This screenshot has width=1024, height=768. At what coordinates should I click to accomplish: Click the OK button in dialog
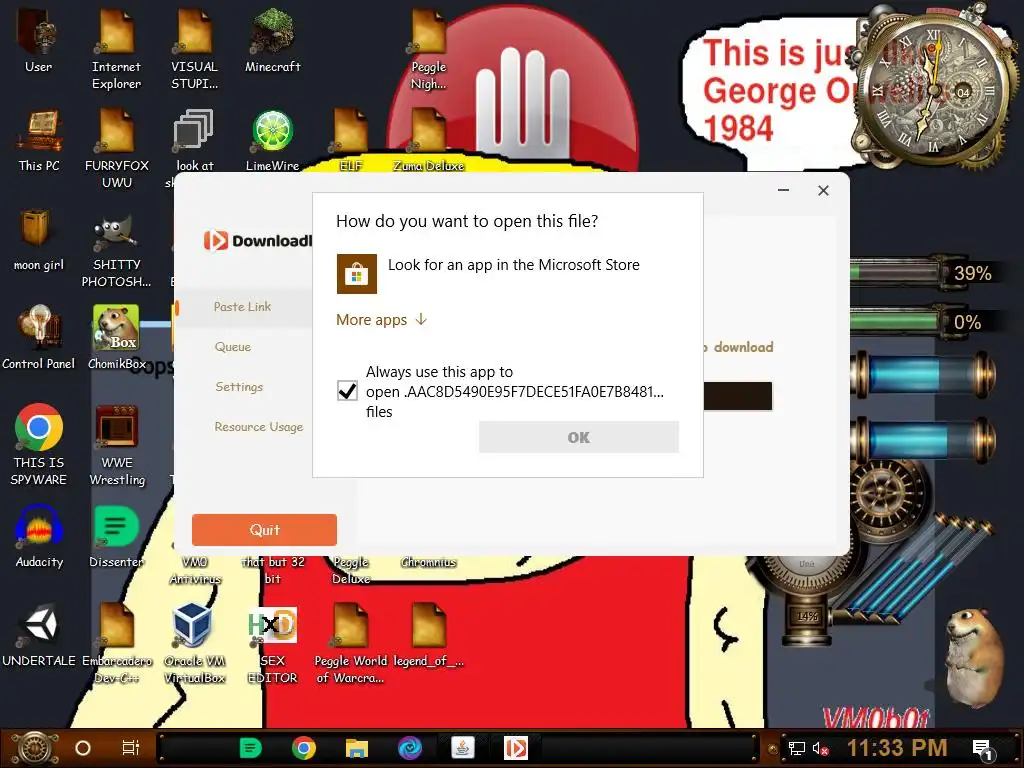tap(579, 437)
